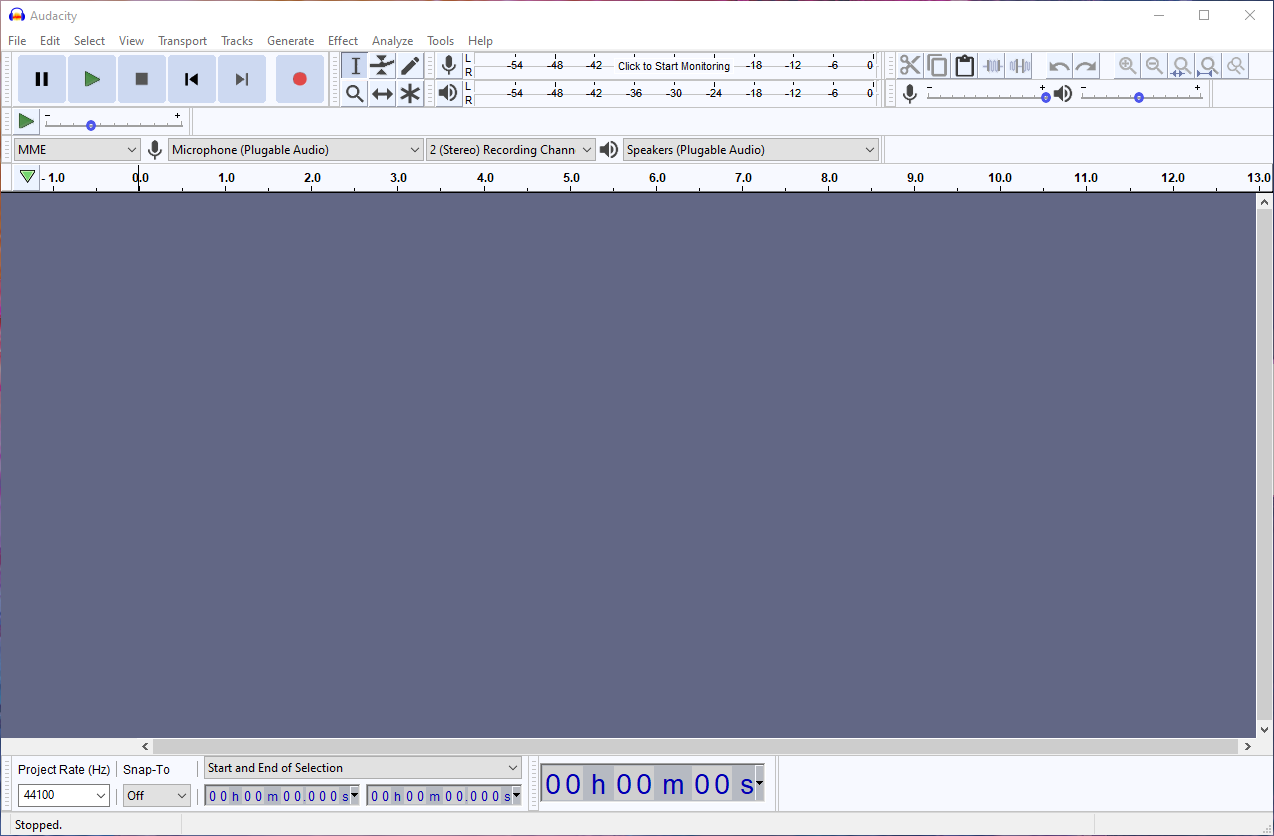1274x836 pixels.
Task: Click the Stop transport button
Action: [142, 79]
